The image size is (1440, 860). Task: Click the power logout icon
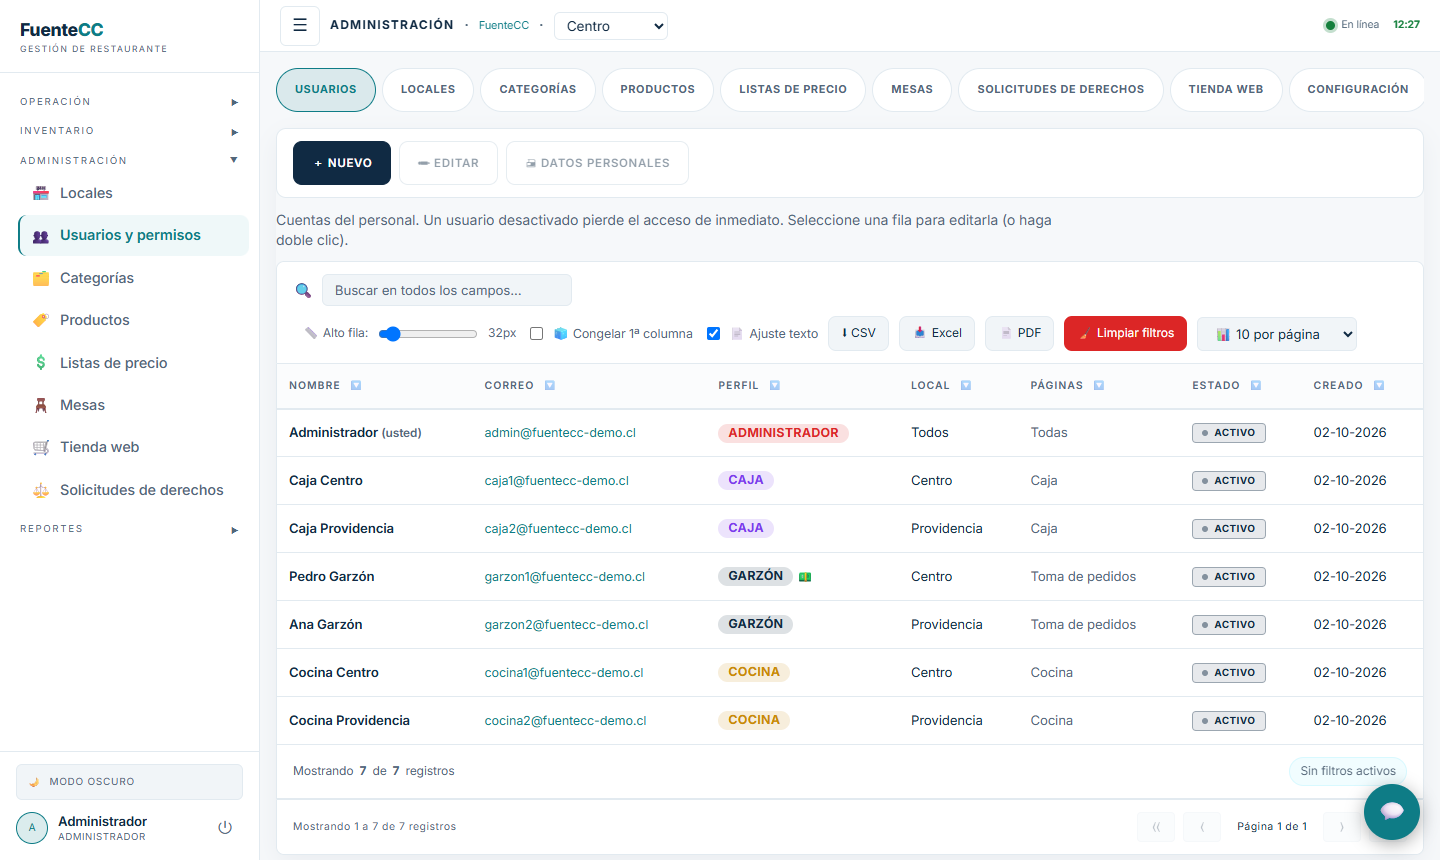225,827
